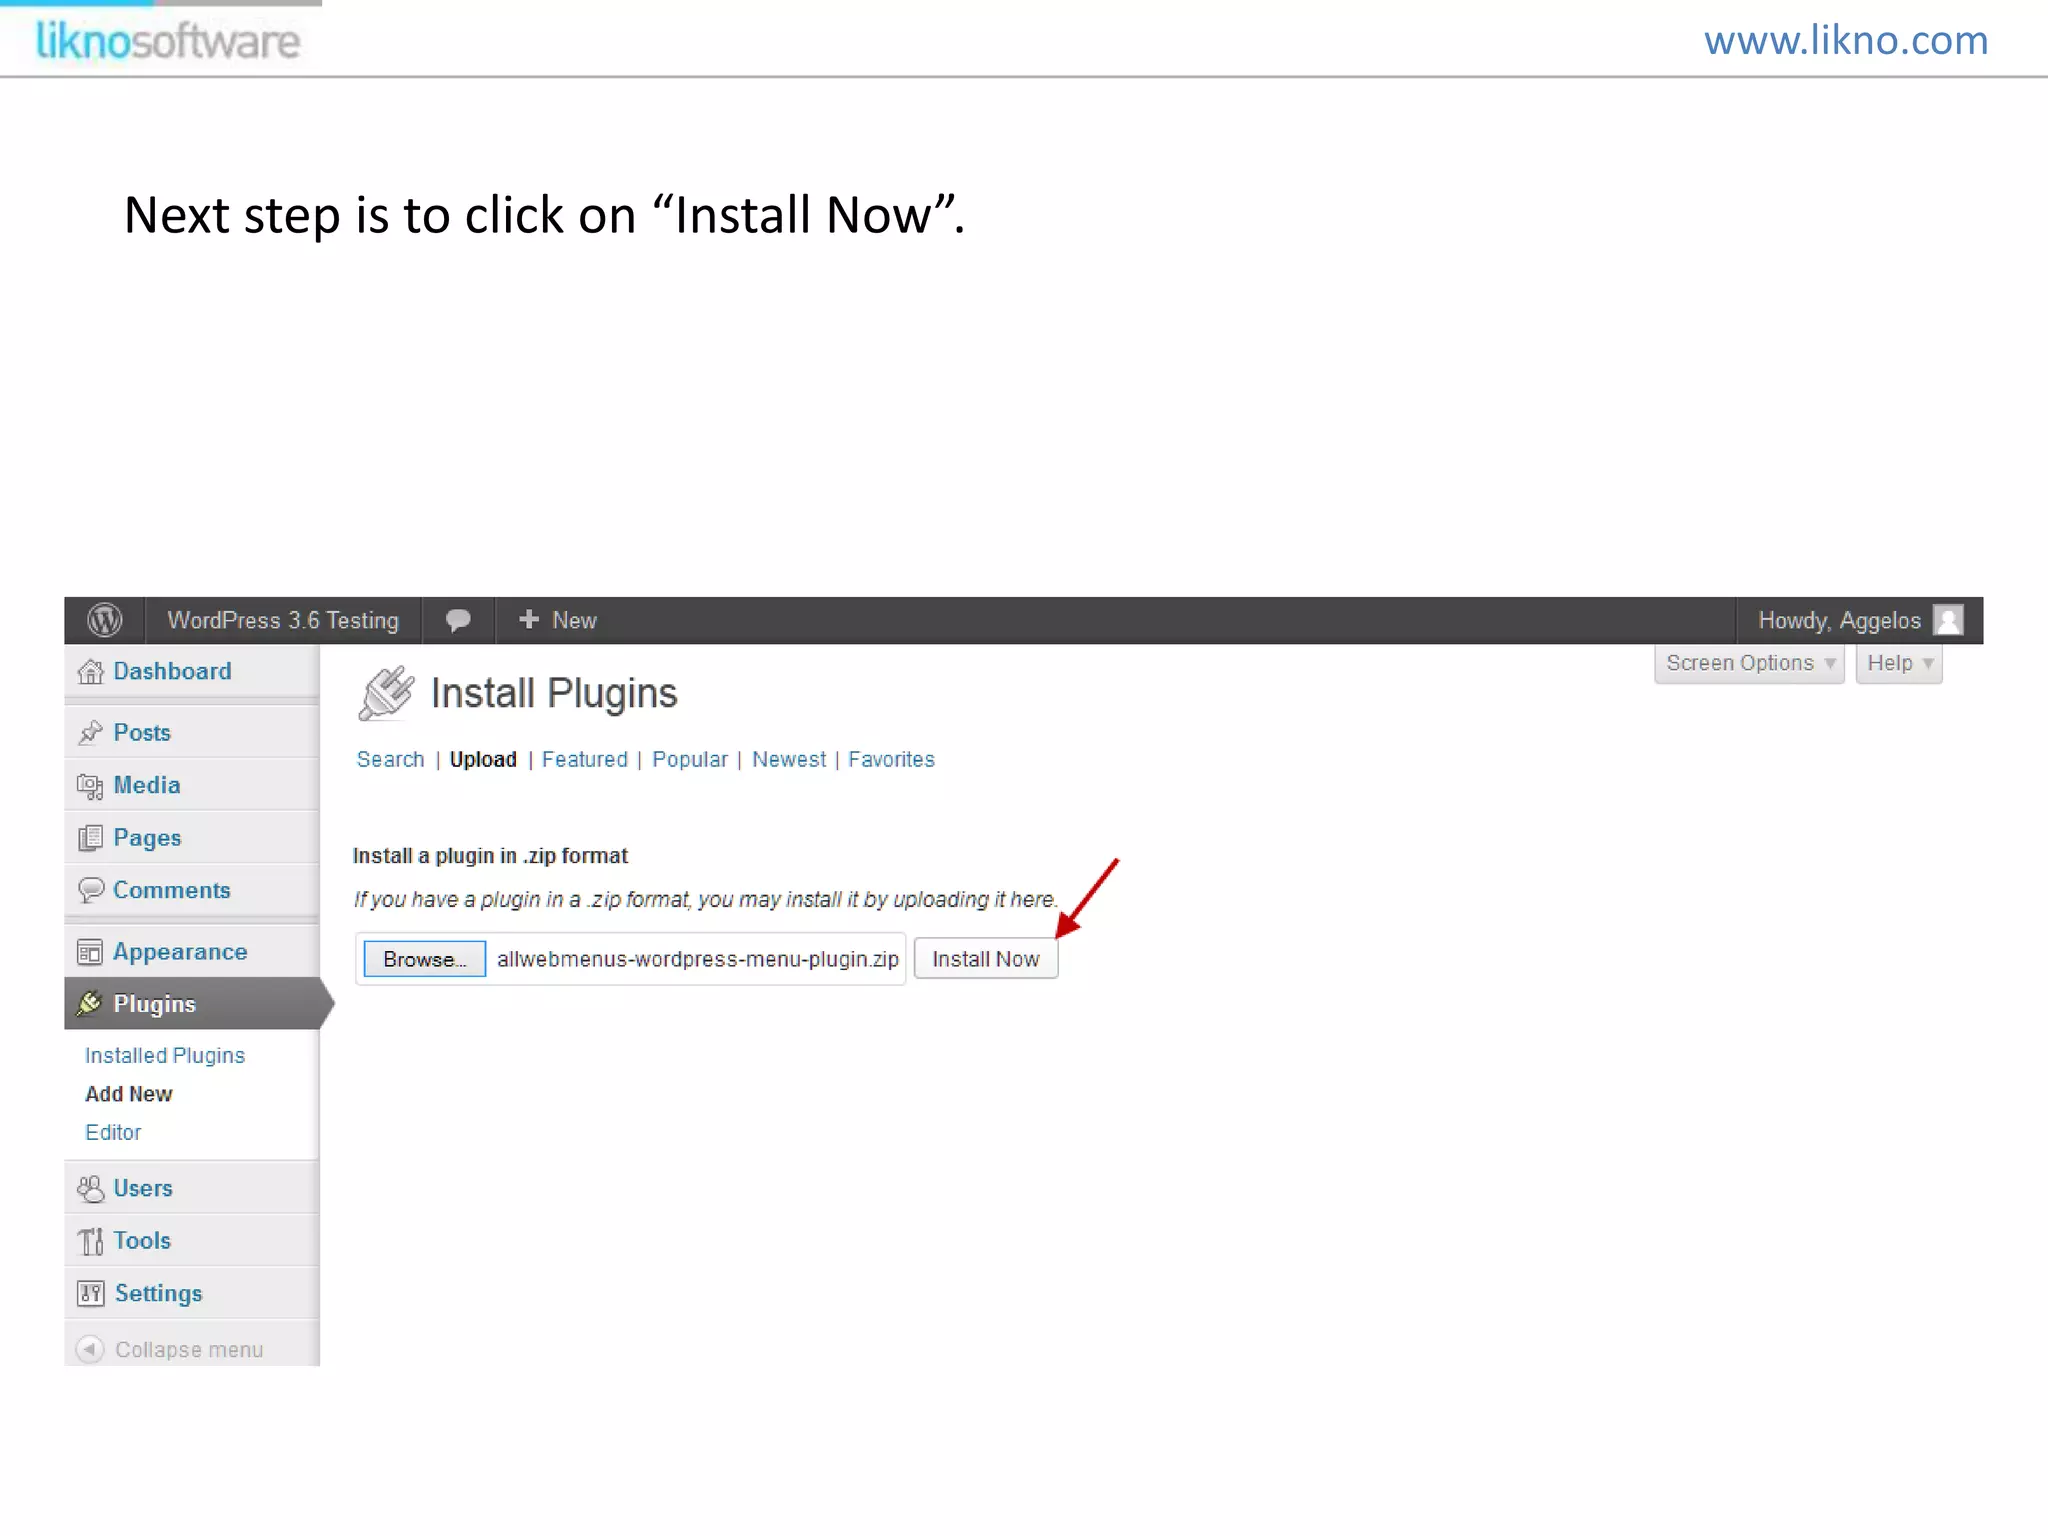Open the plugin Editor submenu link
Image resolution: width=2048 pixels, height=1536 pixels.
(x=113, y=1132)
